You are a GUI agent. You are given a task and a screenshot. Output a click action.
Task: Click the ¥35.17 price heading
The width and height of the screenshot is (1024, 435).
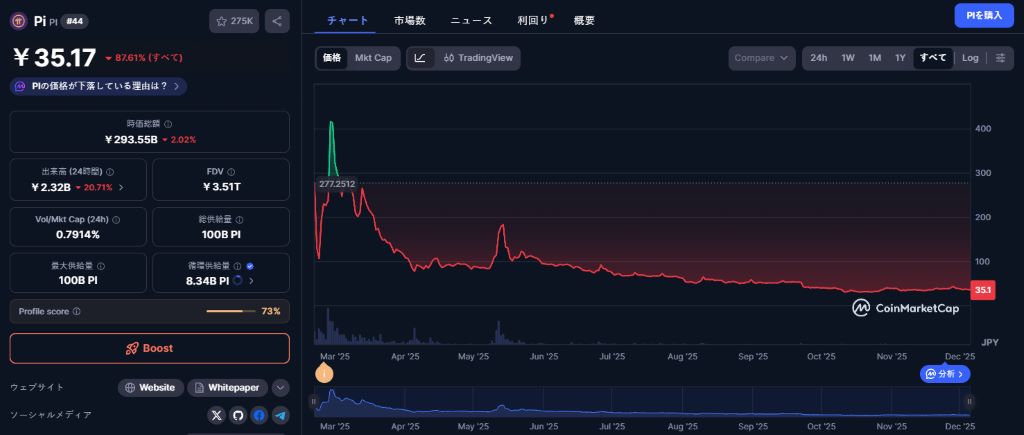(54, 58)
